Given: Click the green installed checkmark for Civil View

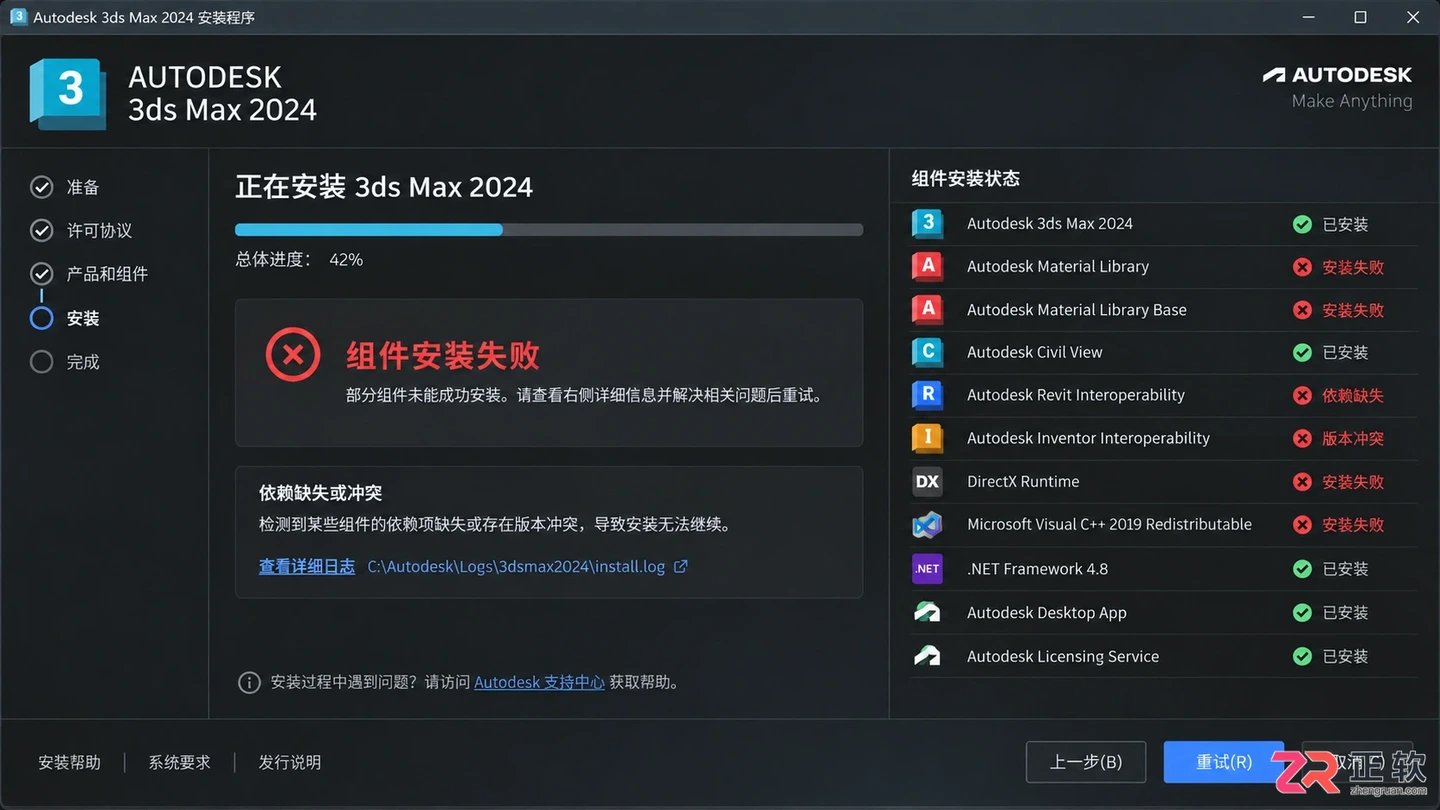Looking at the screenshot, I should coord(1302,352).
